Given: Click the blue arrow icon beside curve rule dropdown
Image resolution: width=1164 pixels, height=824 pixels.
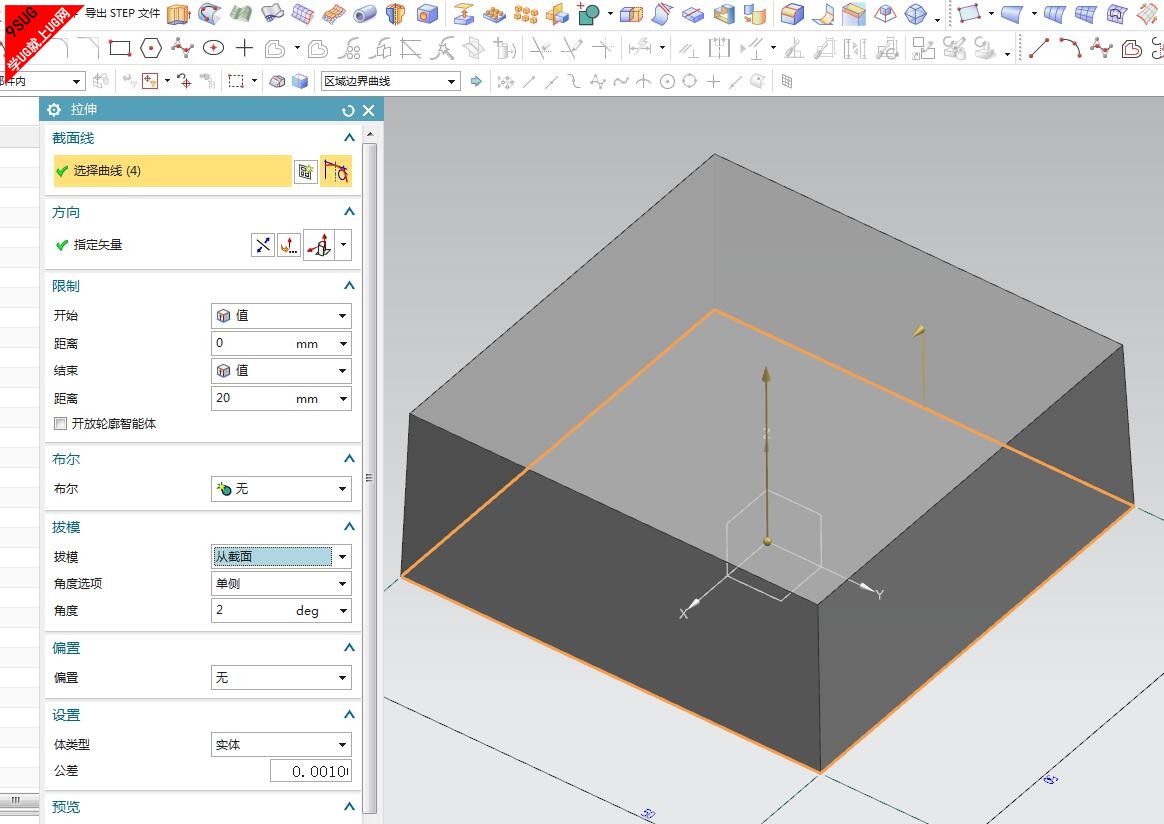Looking at the screenshot, I should [476, 81].
